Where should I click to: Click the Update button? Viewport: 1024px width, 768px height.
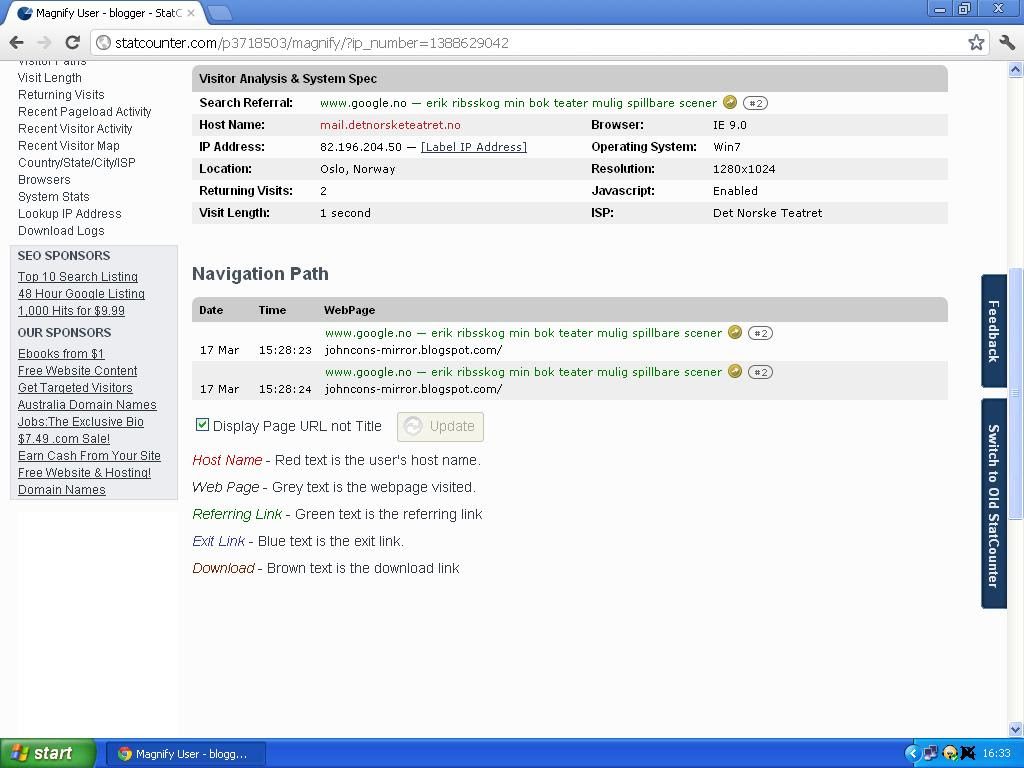440,426
